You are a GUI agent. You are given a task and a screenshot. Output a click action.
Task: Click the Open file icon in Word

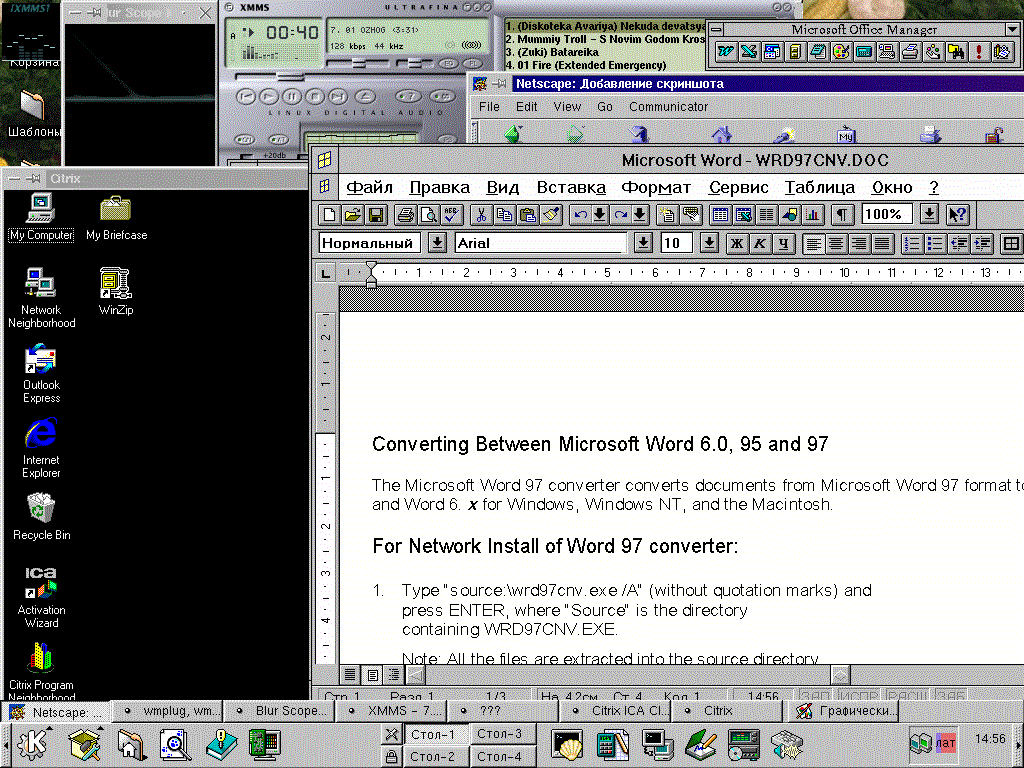353,214
